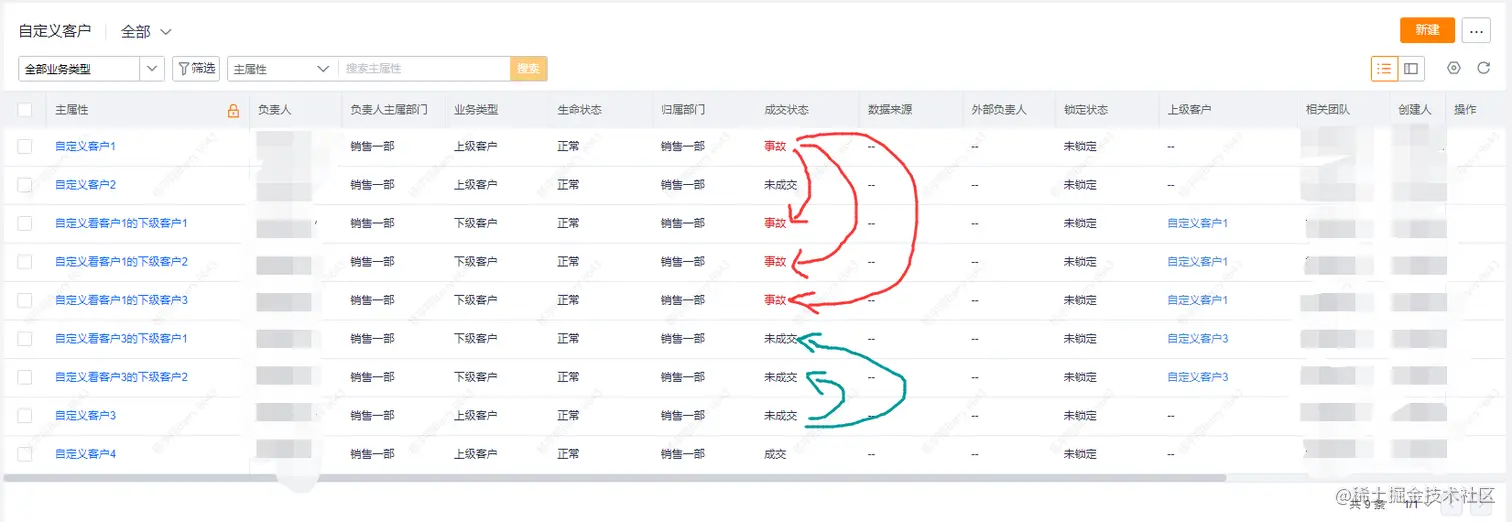Click the lock icon in 主属性 header

point(233,111)
